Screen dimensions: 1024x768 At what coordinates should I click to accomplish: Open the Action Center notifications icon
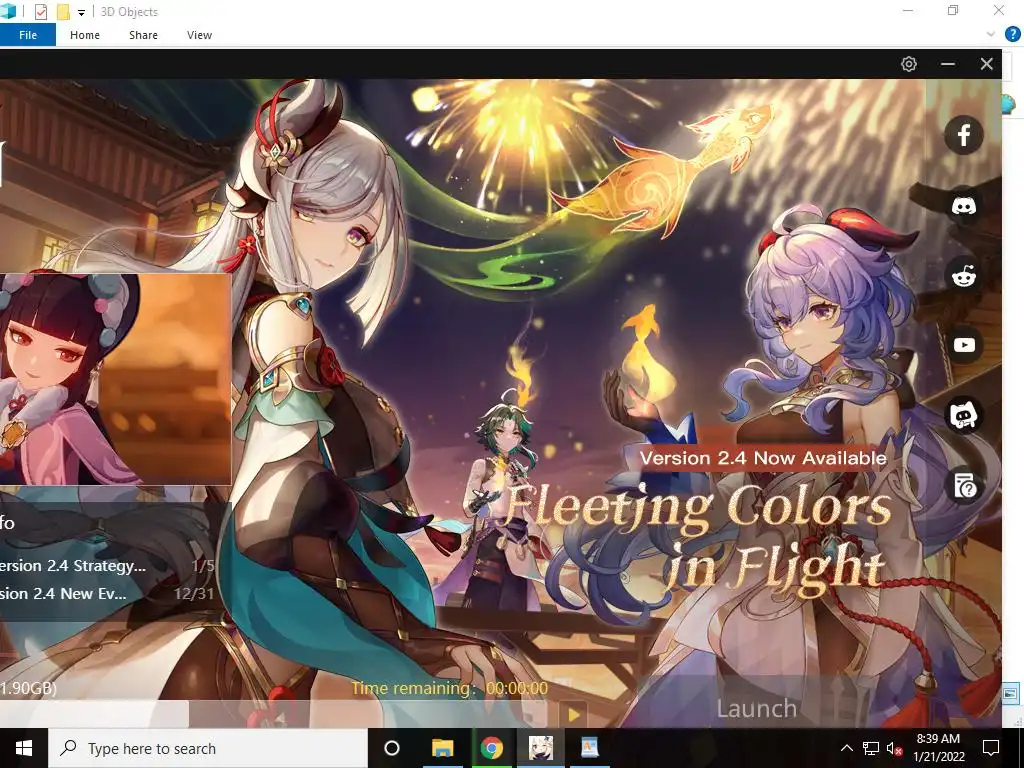point(991,748)
